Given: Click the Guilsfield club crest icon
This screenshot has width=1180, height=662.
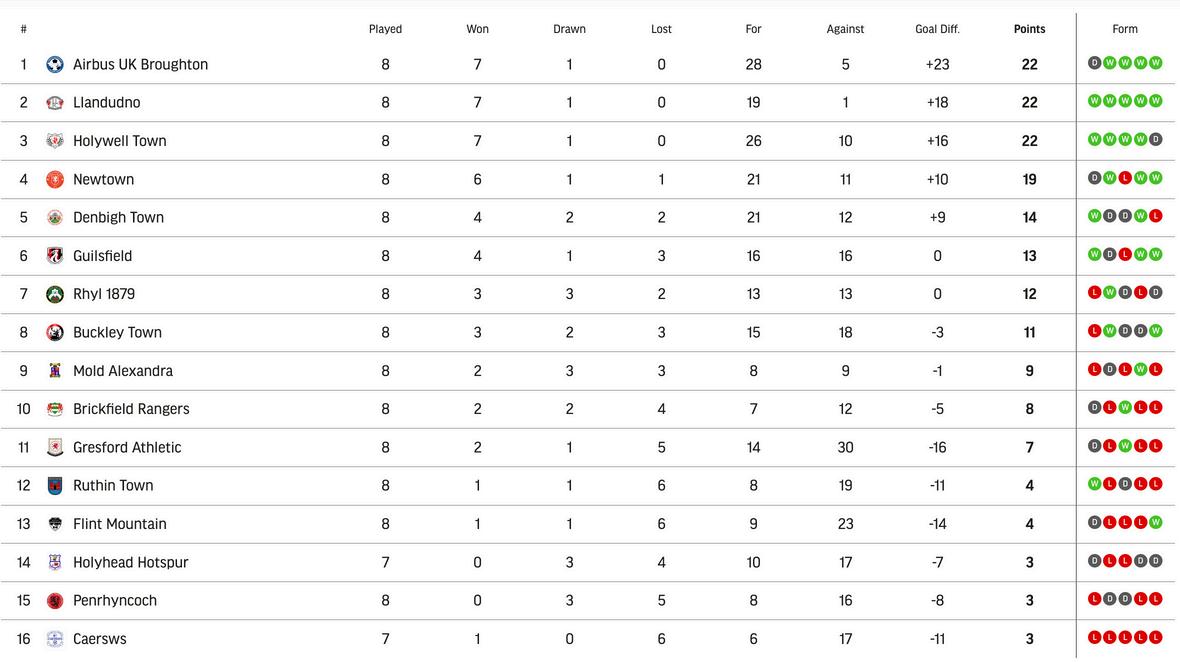Looking at the screenshot, I should pyautogui.click(x=55, y=256).
